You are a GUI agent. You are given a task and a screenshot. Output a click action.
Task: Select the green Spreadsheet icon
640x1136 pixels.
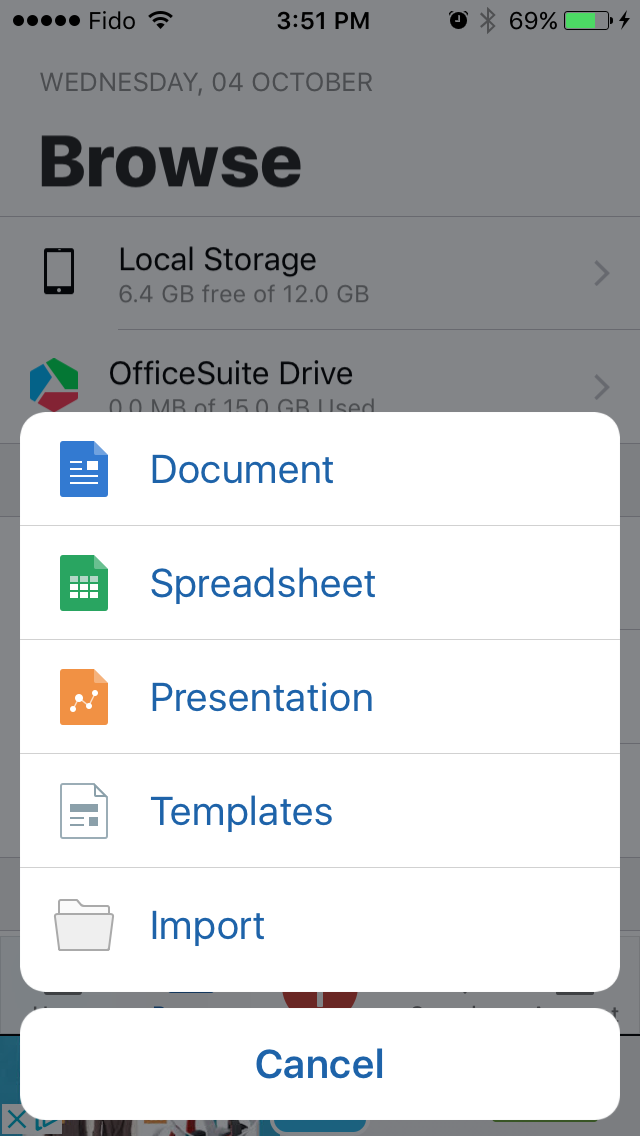[83, 583]
